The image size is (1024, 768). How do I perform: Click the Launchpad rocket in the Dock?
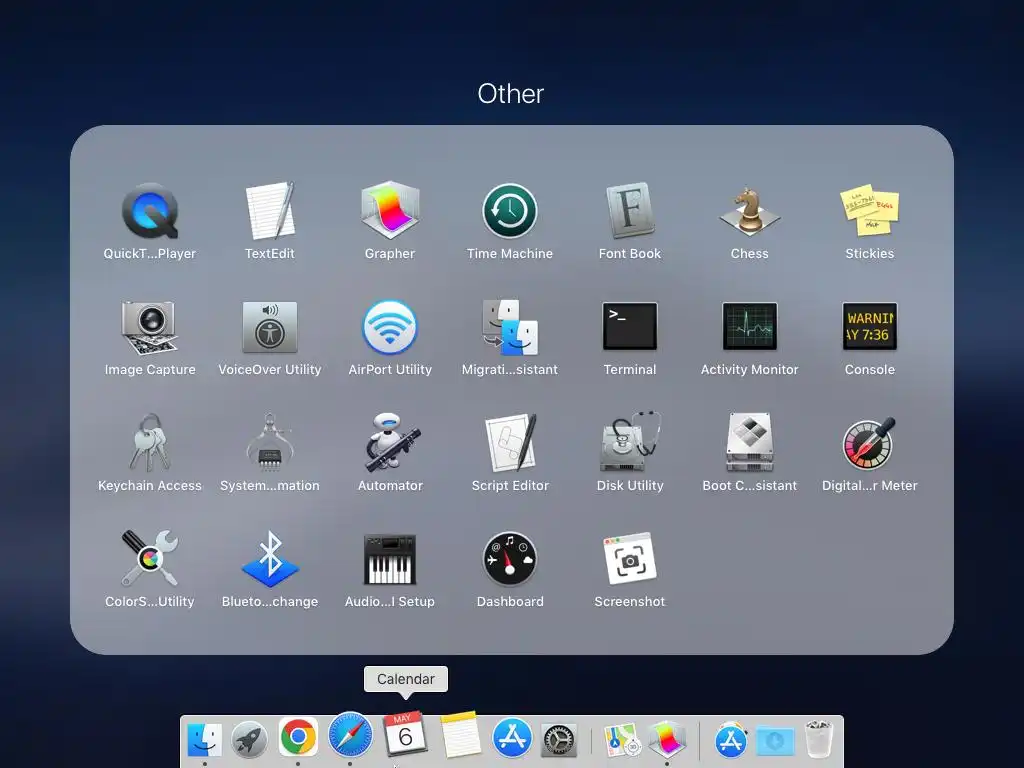click(x=249, y=740)
